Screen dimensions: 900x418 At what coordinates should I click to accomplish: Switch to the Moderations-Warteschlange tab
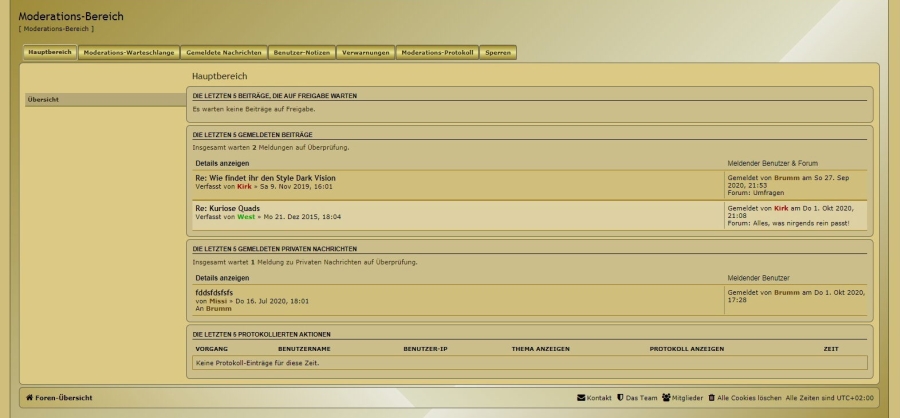pos(127,52)
